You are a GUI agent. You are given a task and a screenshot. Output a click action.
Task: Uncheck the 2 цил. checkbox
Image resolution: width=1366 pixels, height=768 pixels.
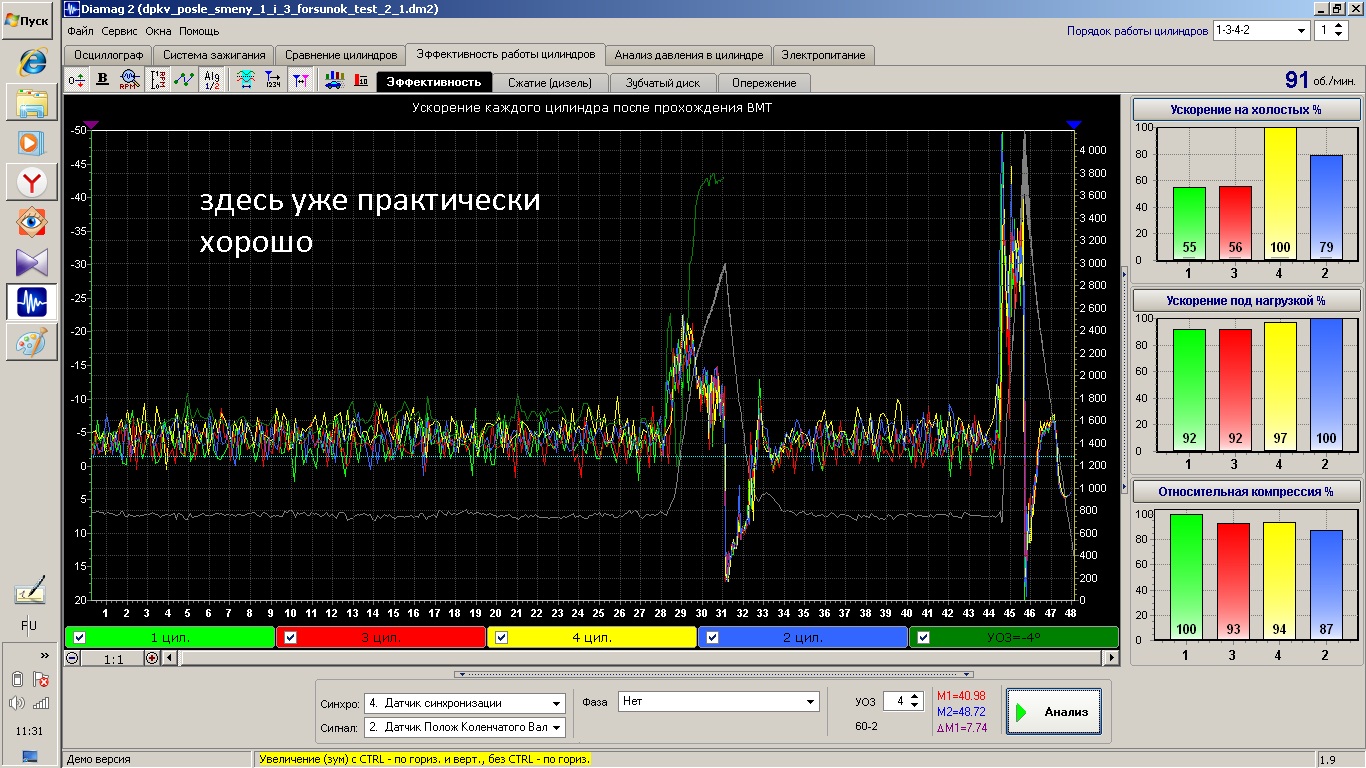(x=713, y=637)
